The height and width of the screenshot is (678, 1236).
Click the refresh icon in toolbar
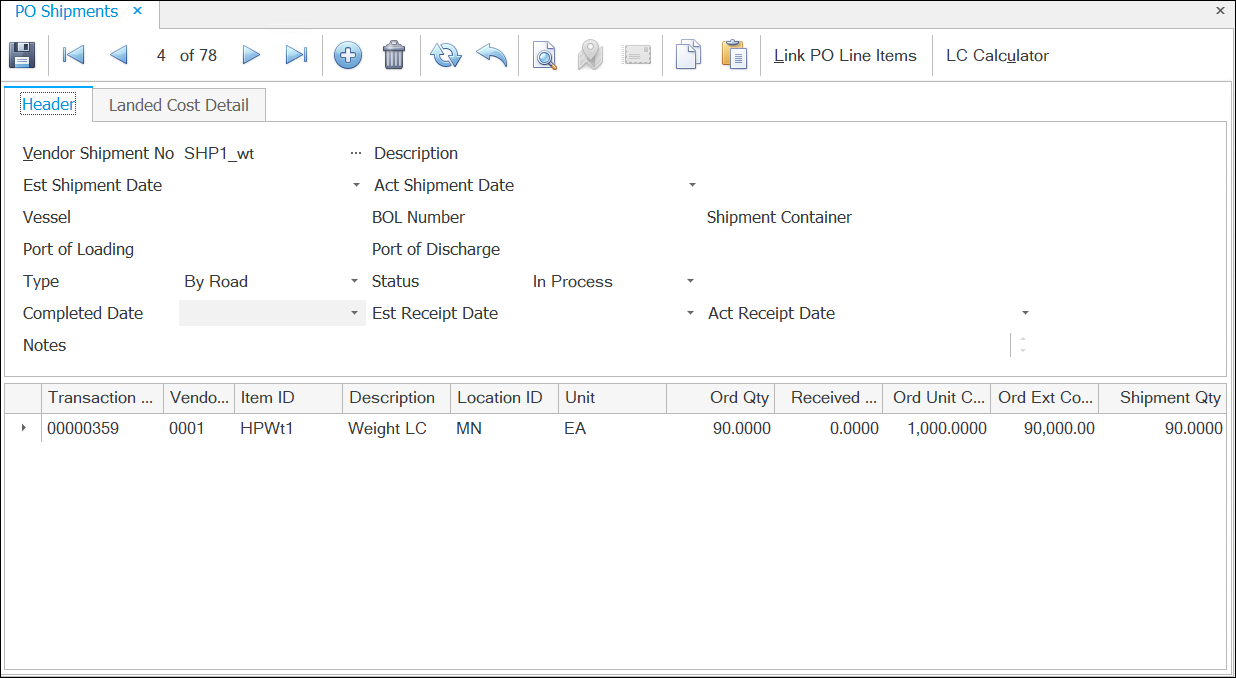pyautogui.click(x=445, y=55)
